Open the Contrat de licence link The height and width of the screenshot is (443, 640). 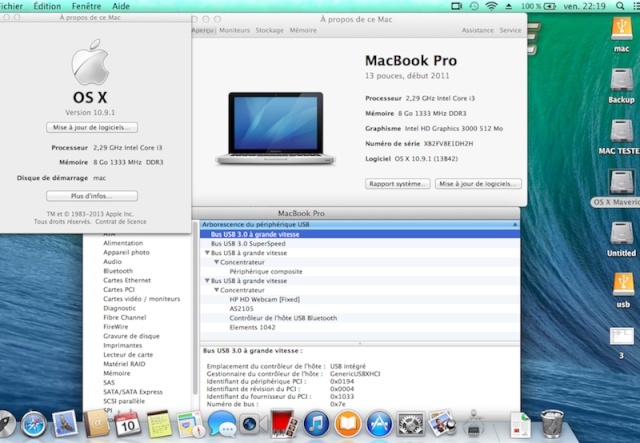point(121,222)
